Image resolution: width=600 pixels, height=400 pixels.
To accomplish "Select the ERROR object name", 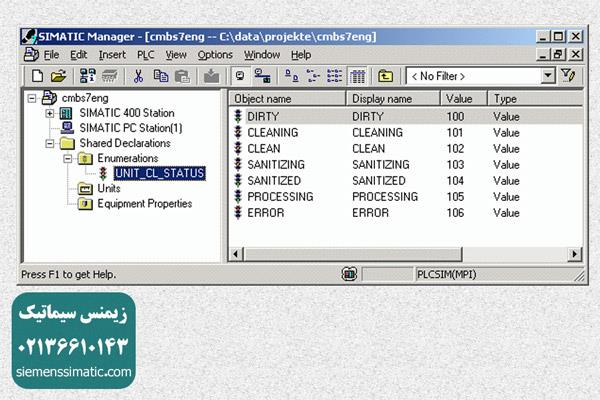I will click(266, 213).
